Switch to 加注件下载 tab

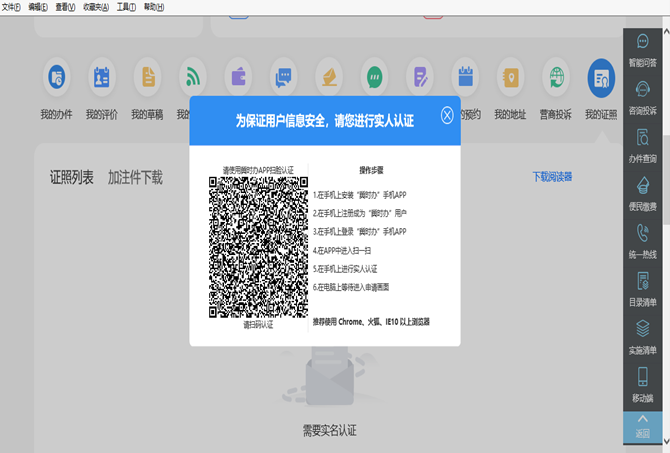pos(135,178)
